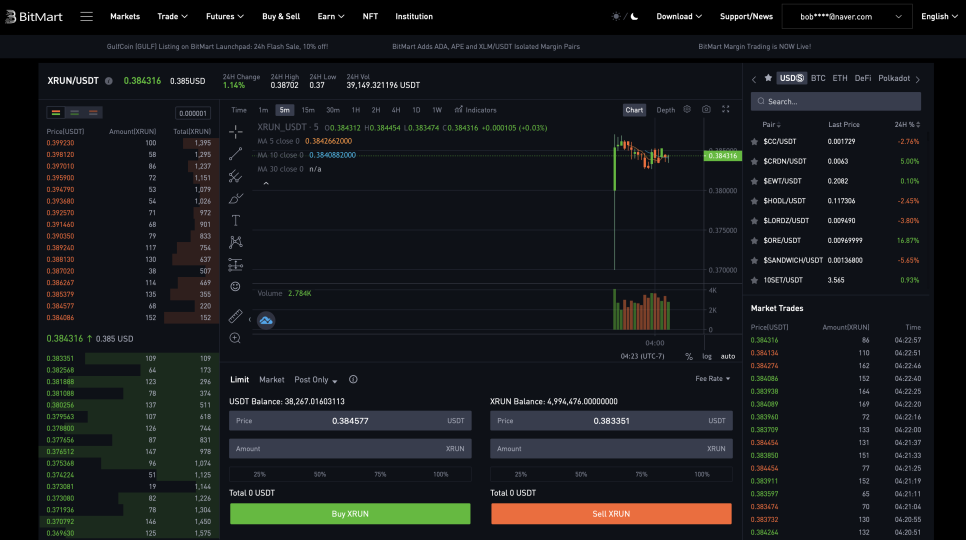This screenshot has height=540, width=966.
Task: Click the Buy XRUN button
Action: [350, 514]
